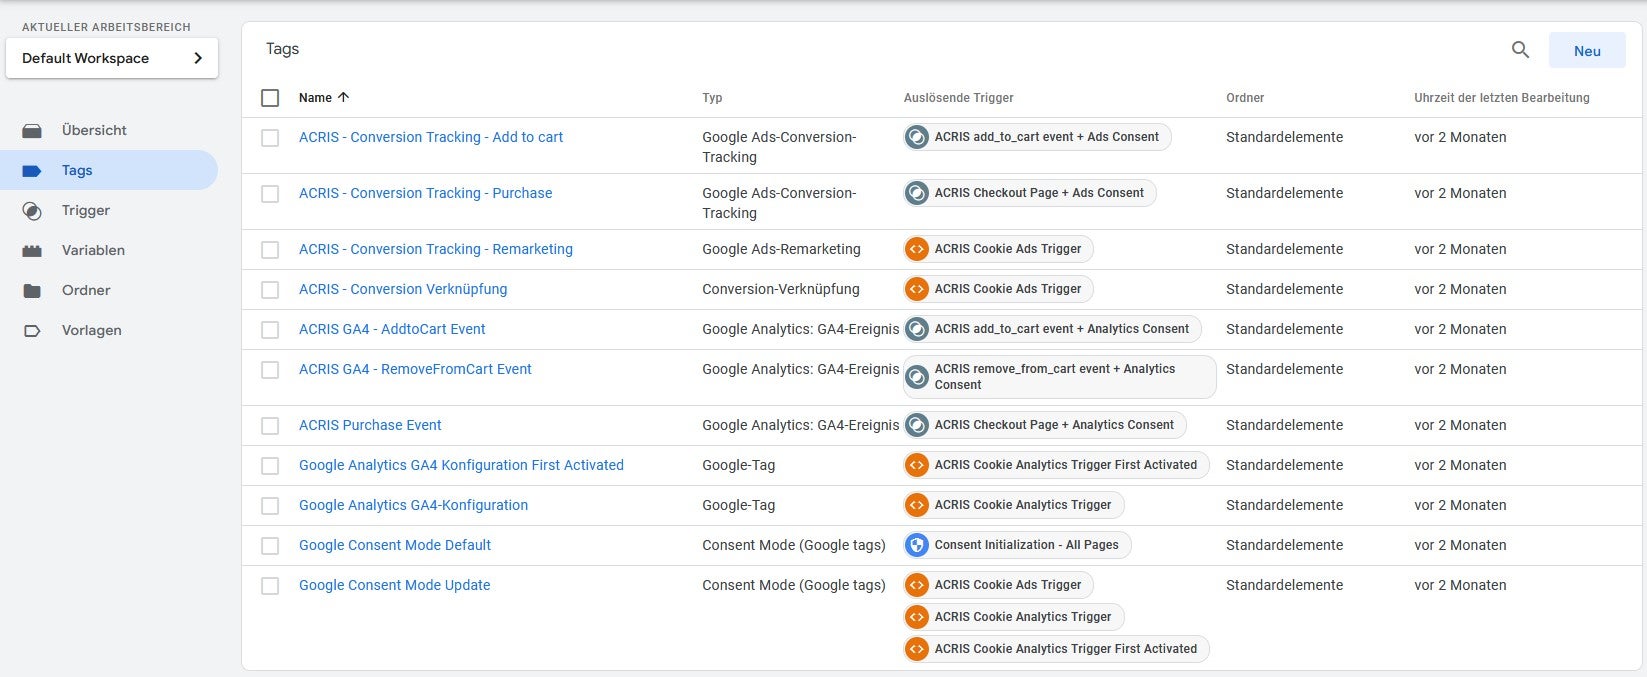Click orange icon in Conversion Verknüpfung row's trigger
Screen dimensions: 1647x677
click(x=917, y=289)
